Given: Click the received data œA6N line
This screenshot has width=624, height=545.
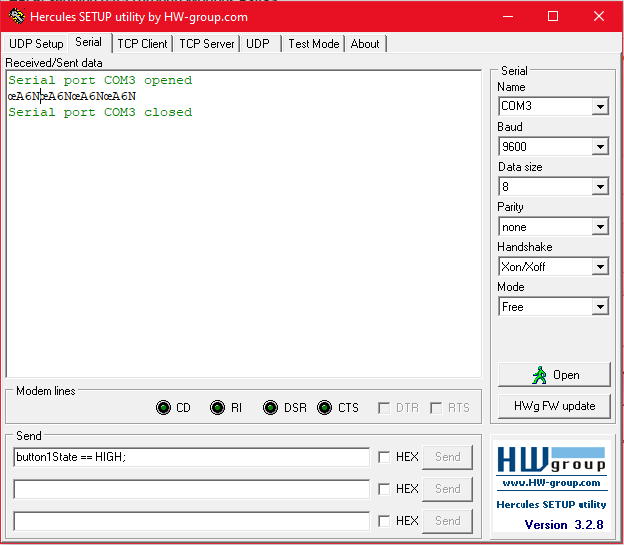Looking at the screenshot, I should click(x=72, y=96).
